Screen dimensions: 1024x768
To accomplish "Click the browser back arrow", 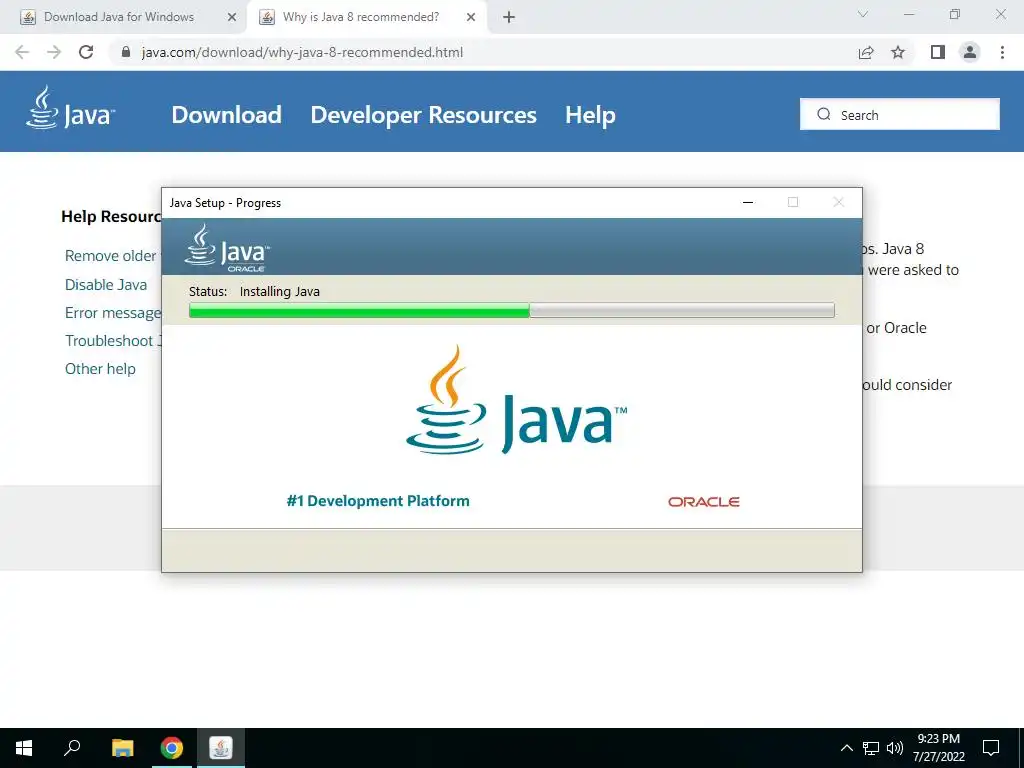I will pyautogui.click(x=22, y=52).
